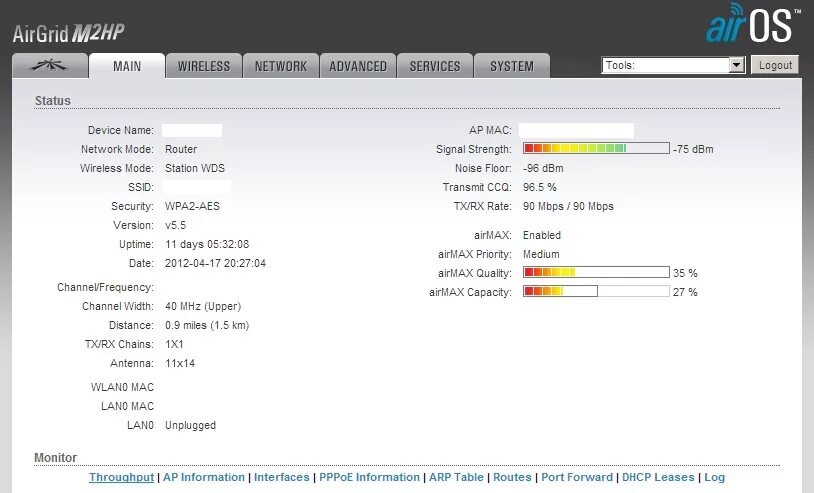Image resolution: width=814 pixels, height=493 pixels.
Task: Select the '27 %' airMAX Capacity value
Action: 685,292
